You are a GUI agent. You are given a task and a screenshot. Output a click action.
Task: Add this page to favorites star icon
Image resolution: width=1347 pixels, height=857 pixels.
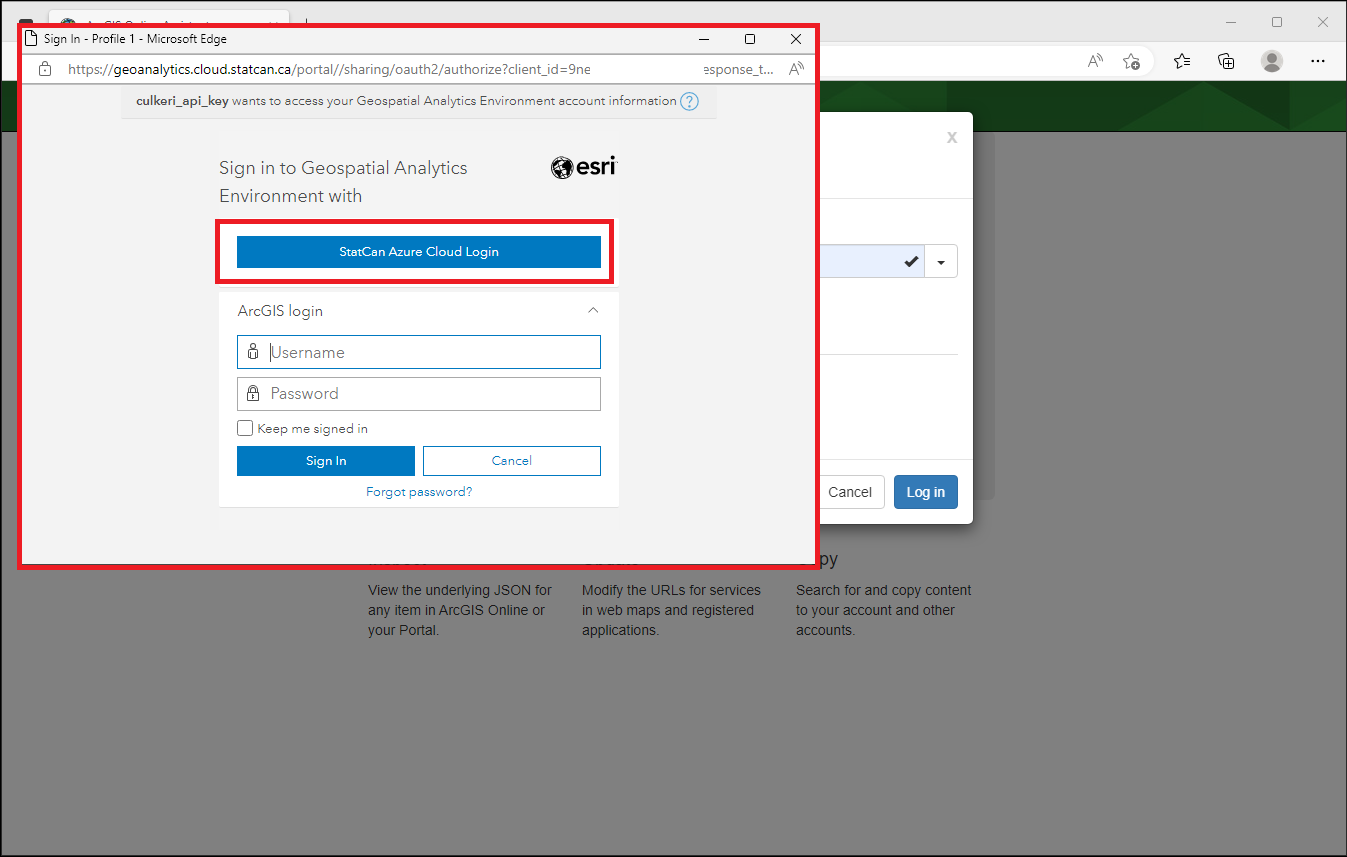(1131, 61)
